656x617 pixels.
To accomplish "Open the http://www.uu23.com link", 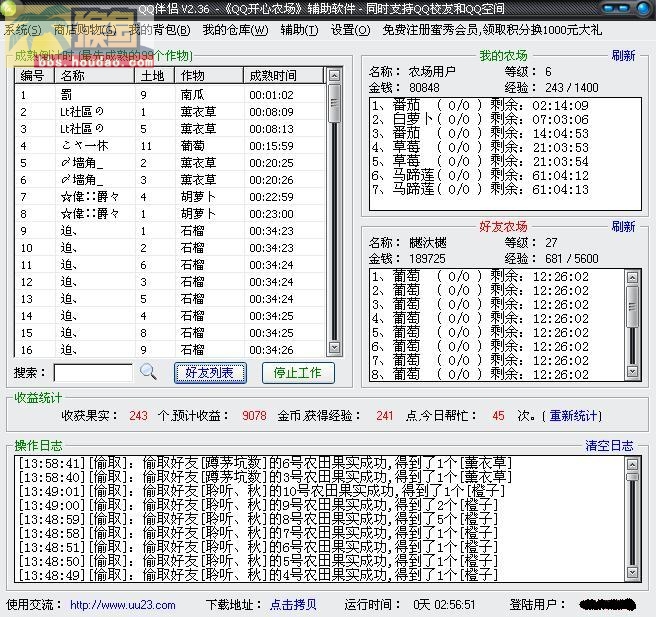I will pos(123,605).
